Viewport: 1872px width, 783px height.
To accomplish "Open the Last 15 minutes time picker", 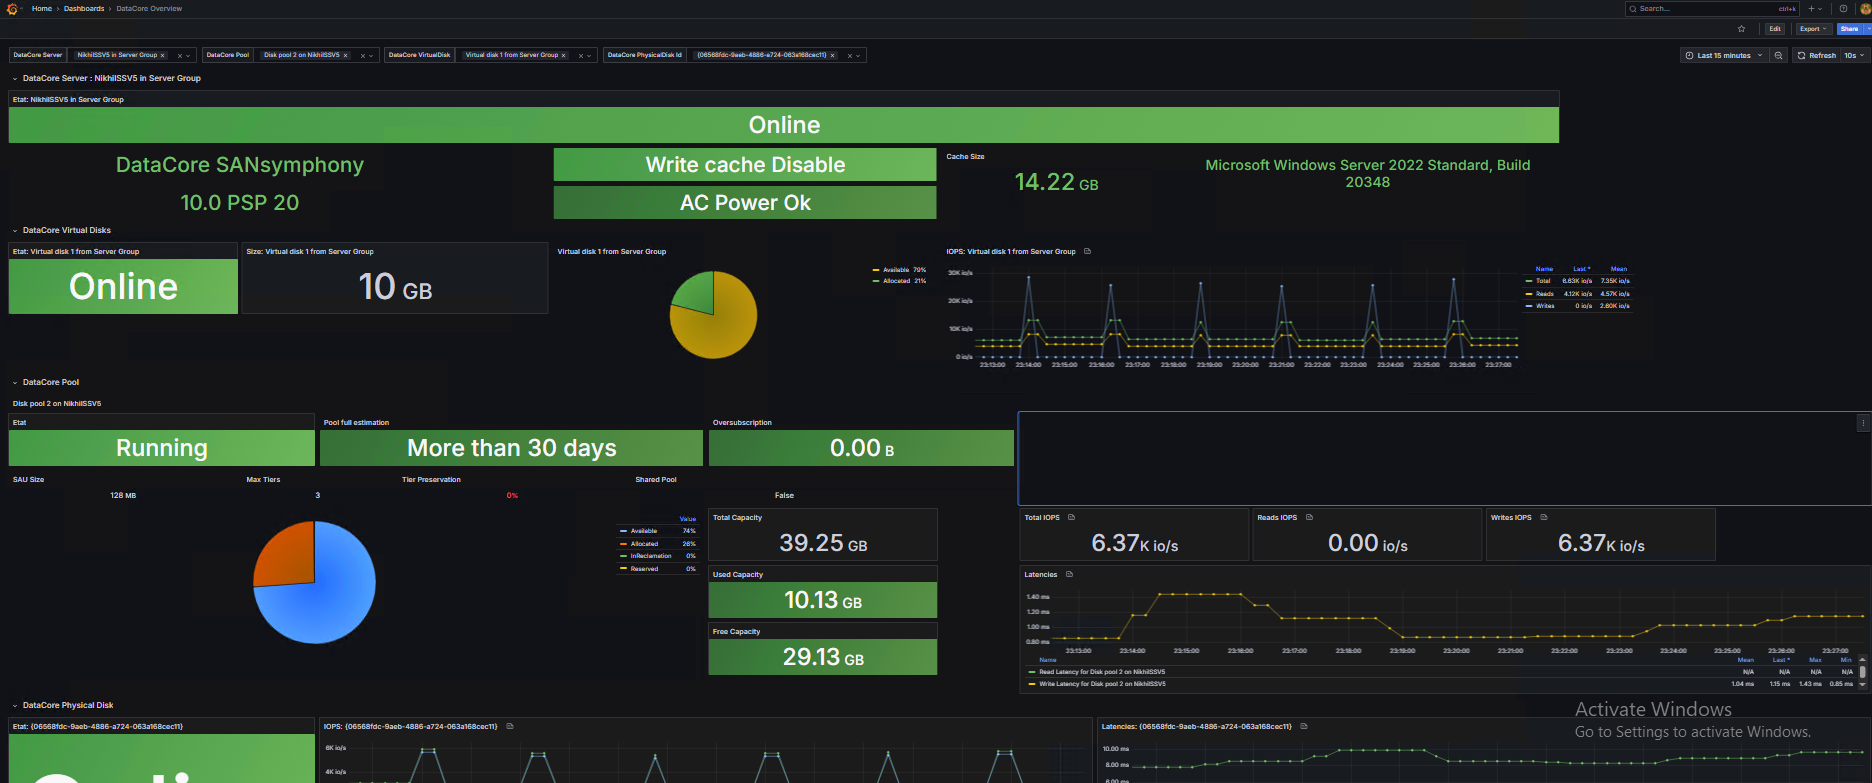I will 1724,55.
